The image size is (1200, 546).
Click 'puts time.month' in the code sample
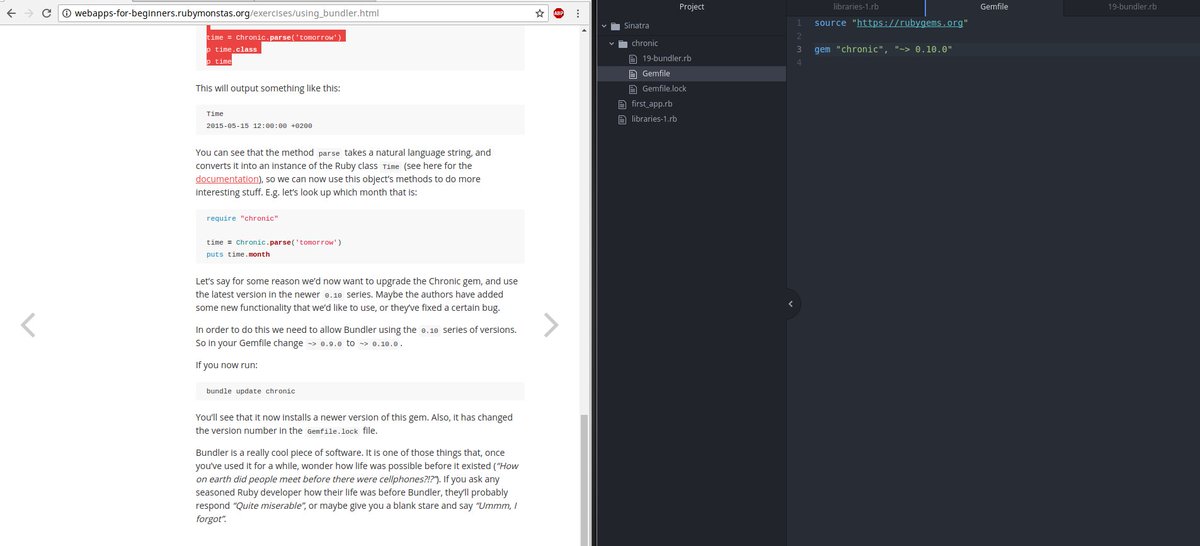click(238, 254)
